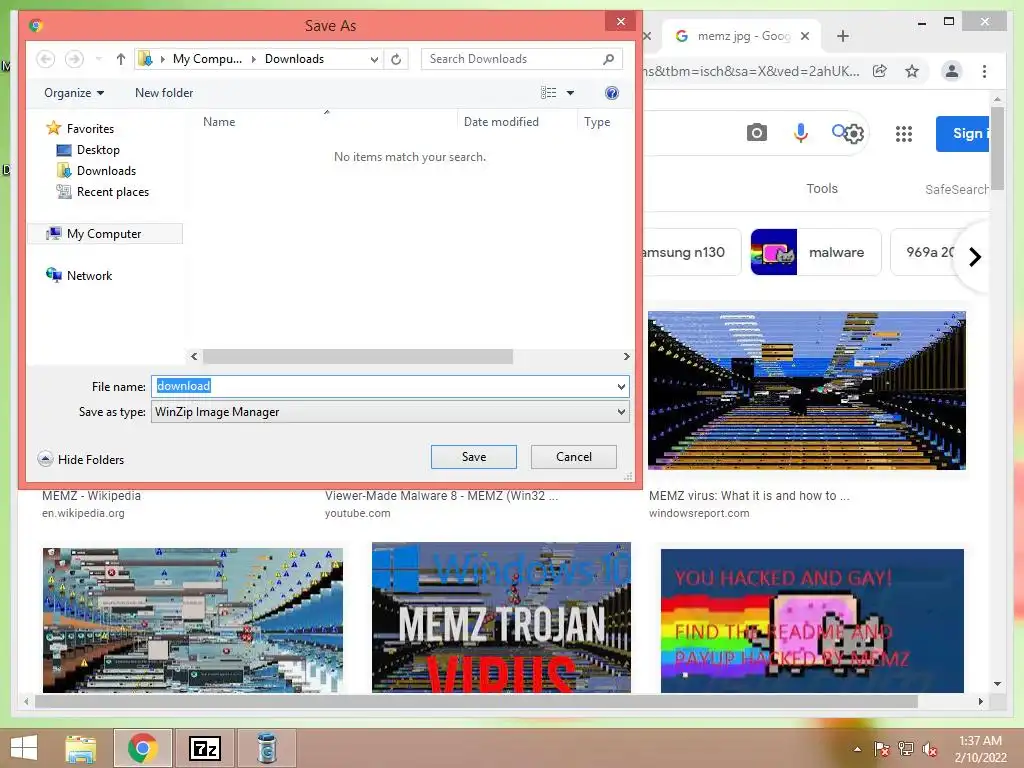Open MEMZ virus windowsreport image
The height and width of the screenshot is (768, 1024).
pyautogui.click(x=807, y=391)
